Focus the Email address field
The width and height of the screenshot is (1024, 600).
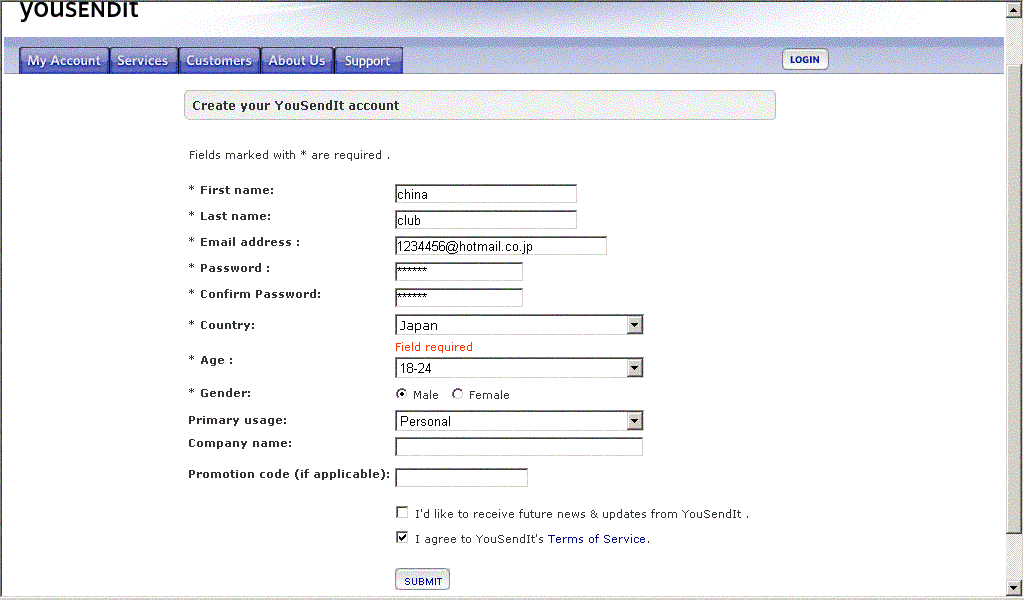tap(501, 246)
